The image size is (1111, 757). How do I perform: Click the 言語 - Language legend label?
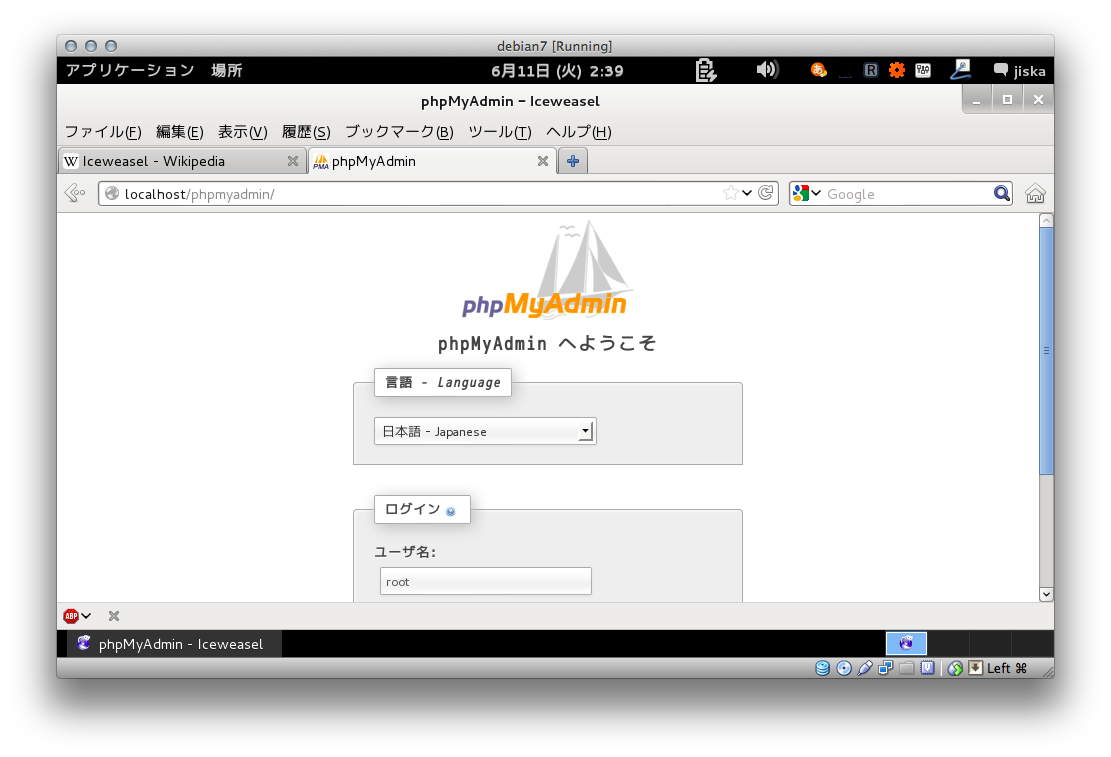(443, 382)
